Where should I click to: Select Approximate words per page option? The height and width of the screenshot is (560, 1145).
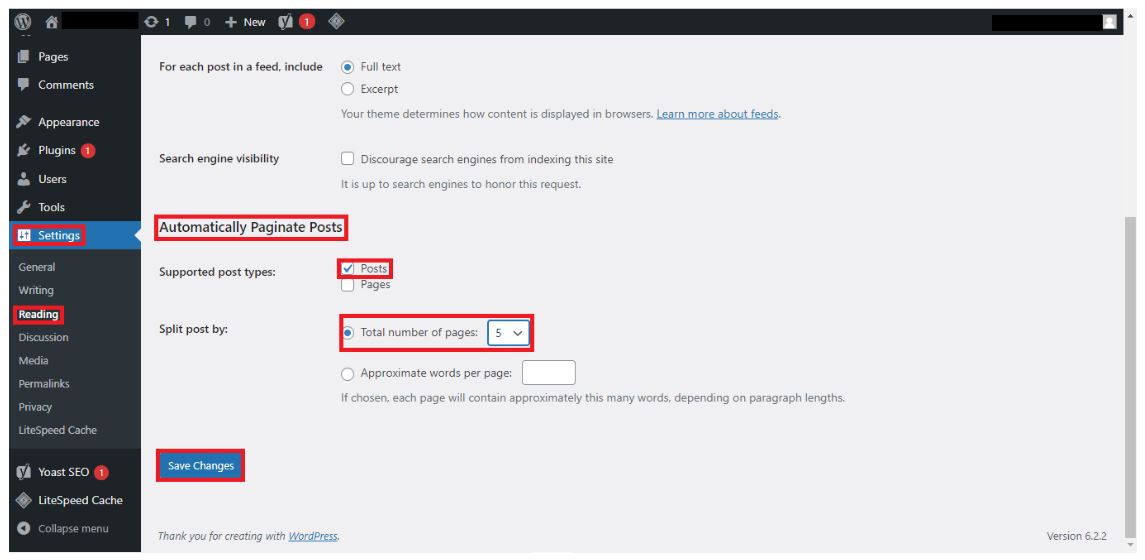[x=348, y=374]
